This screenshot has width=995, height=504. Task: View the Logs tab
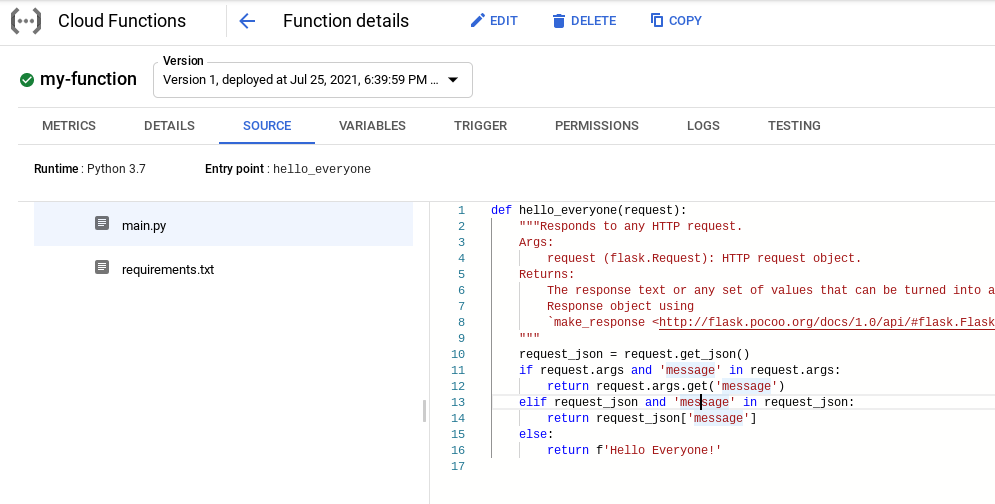point(703,126)
